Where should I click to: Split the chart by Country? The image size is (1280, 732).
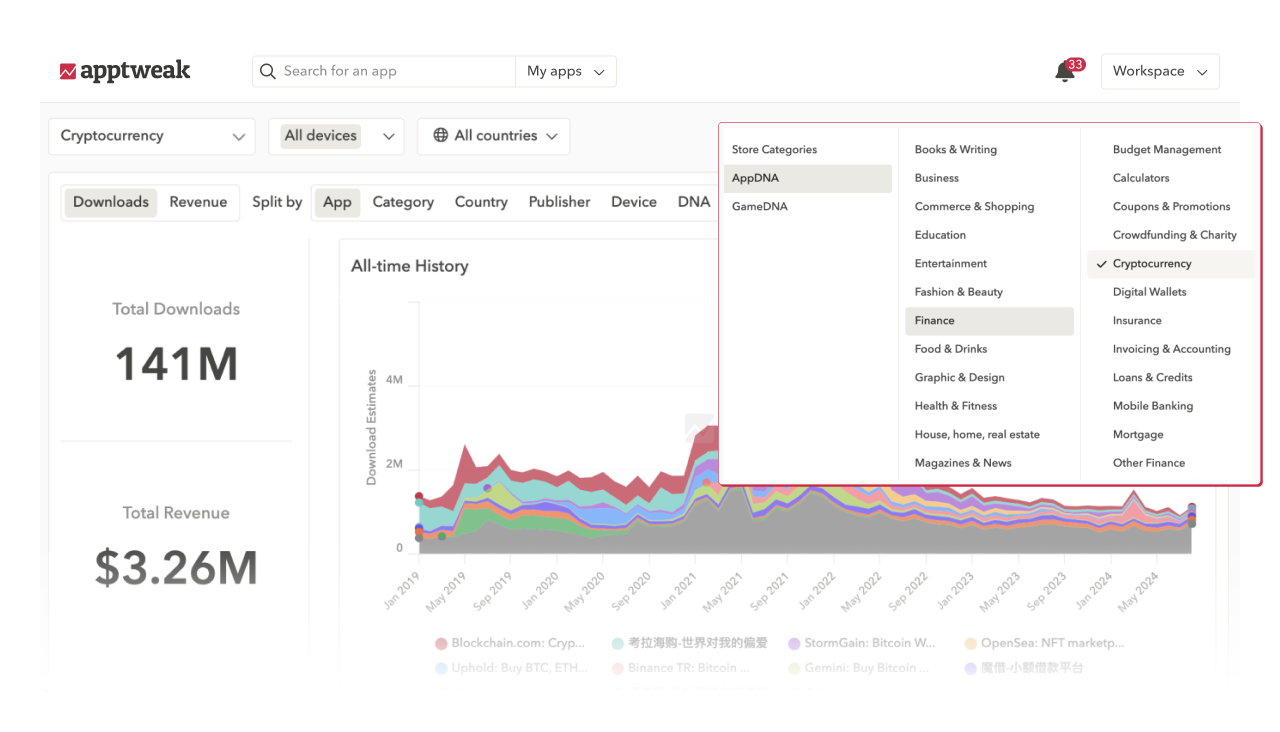[481, 202]
